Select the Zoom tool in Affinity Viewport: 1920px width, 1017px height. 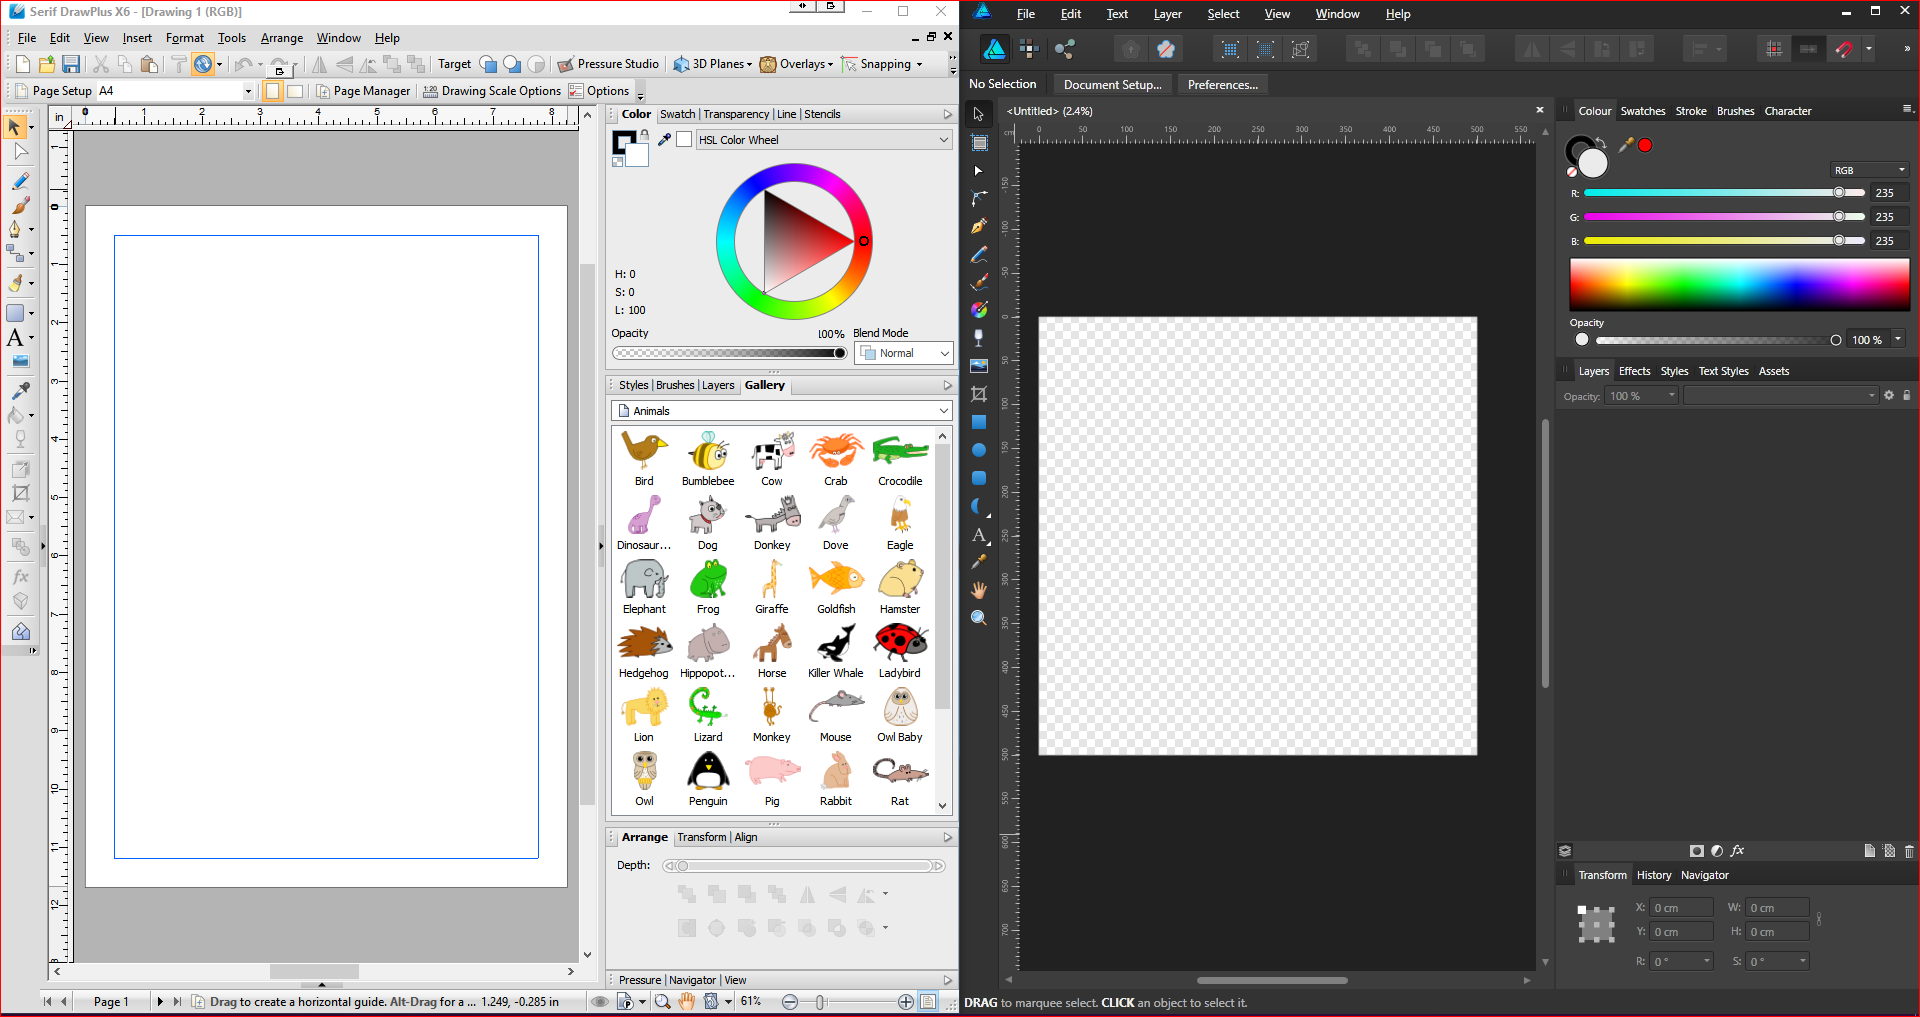pos(977,617)
